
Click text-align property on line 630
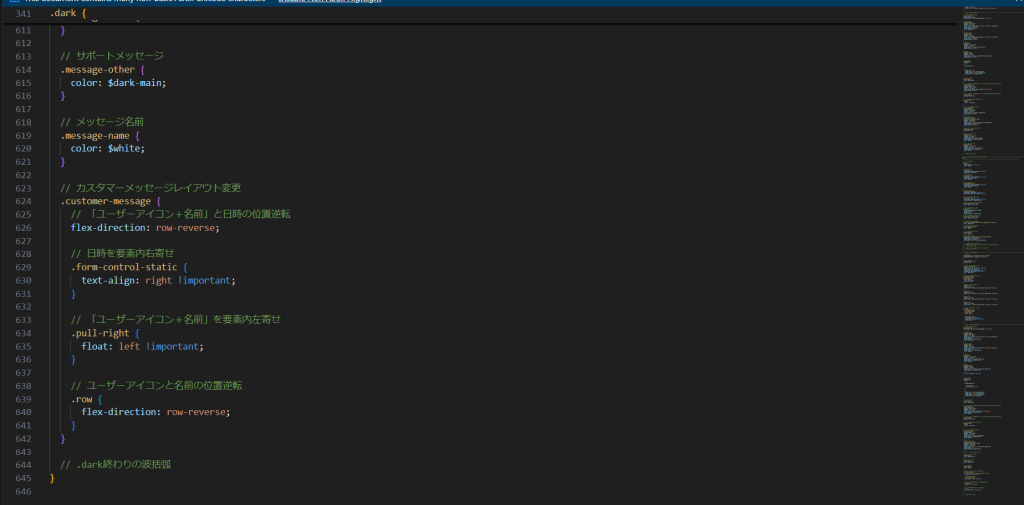click(110, 280)
